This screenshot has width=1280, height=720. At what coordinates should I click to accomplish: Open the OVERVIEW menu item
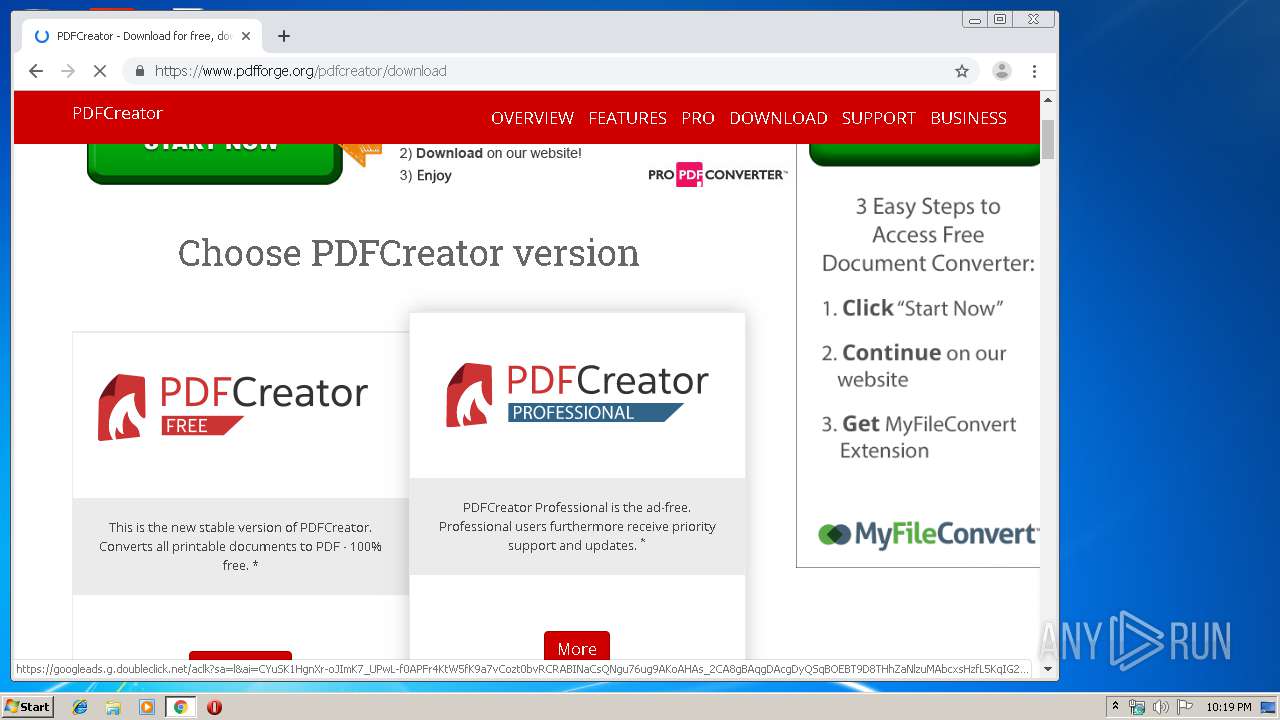click(532, 118)
